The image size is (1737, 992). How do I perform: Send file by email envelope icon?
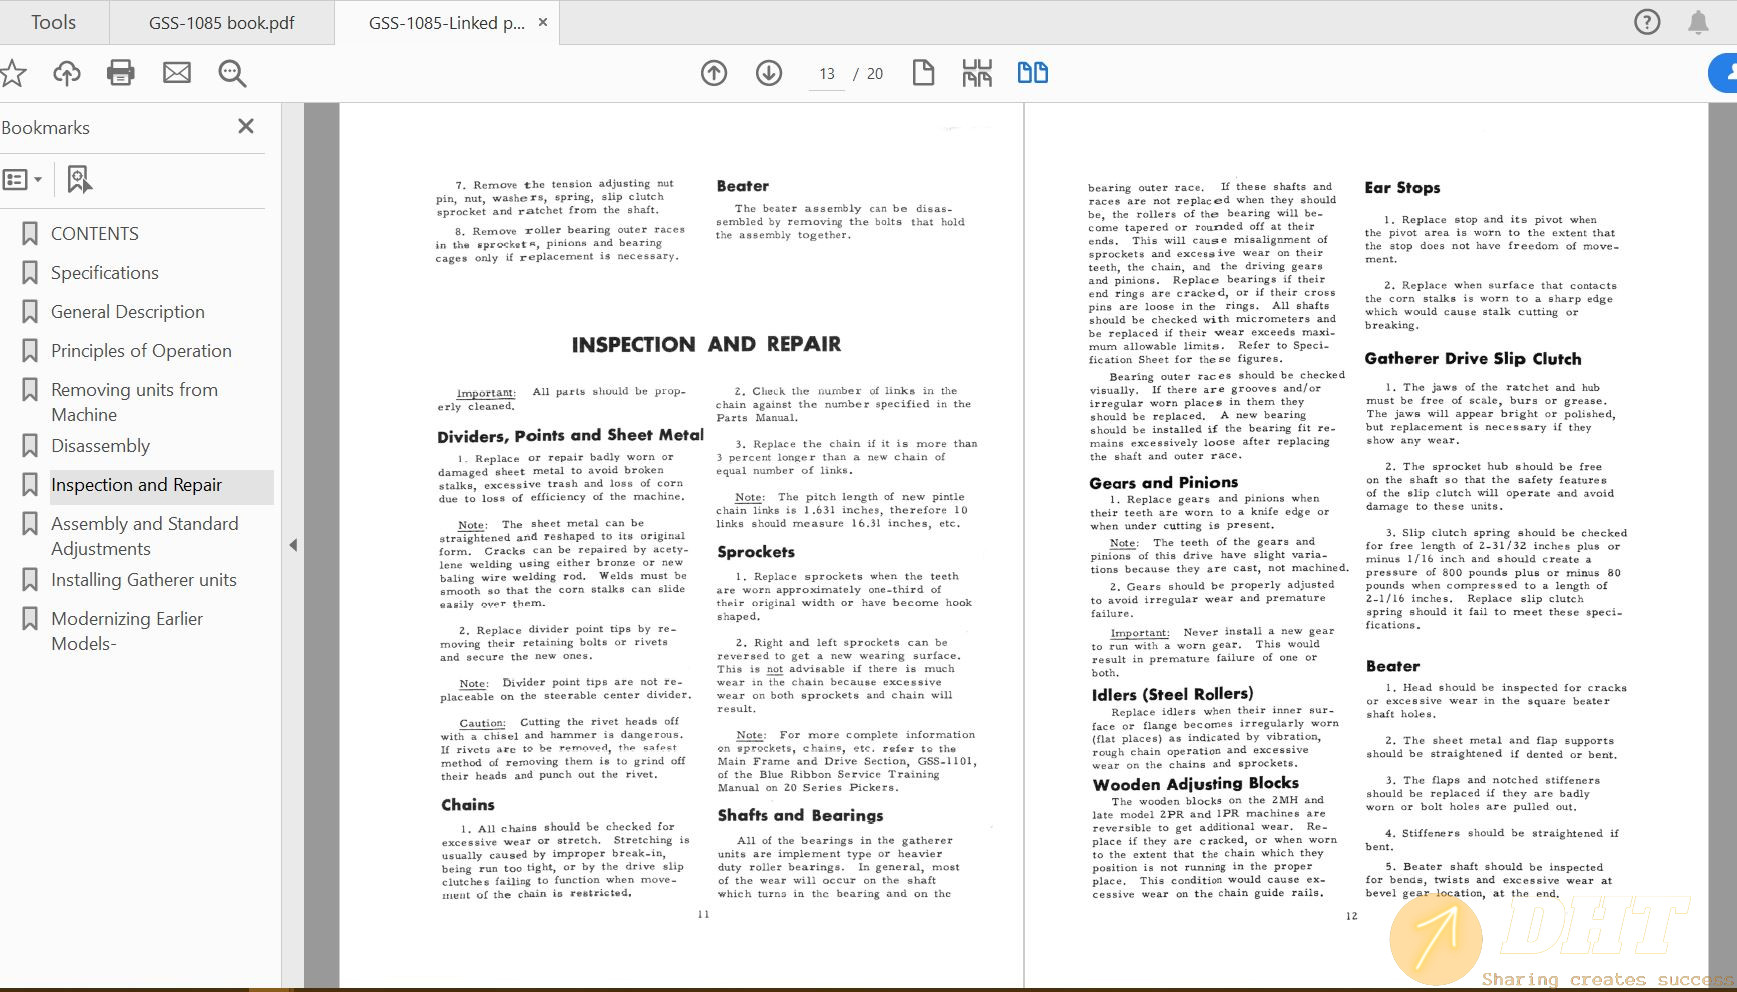pyautogui.click(x=177, y=73)
